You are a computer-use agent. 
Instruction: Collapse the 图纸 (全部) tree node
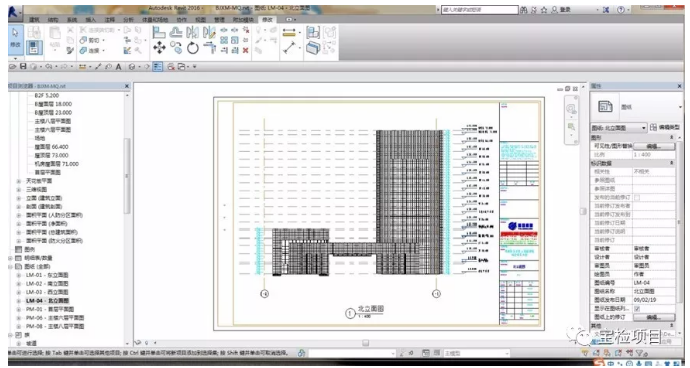coord(10,267)
